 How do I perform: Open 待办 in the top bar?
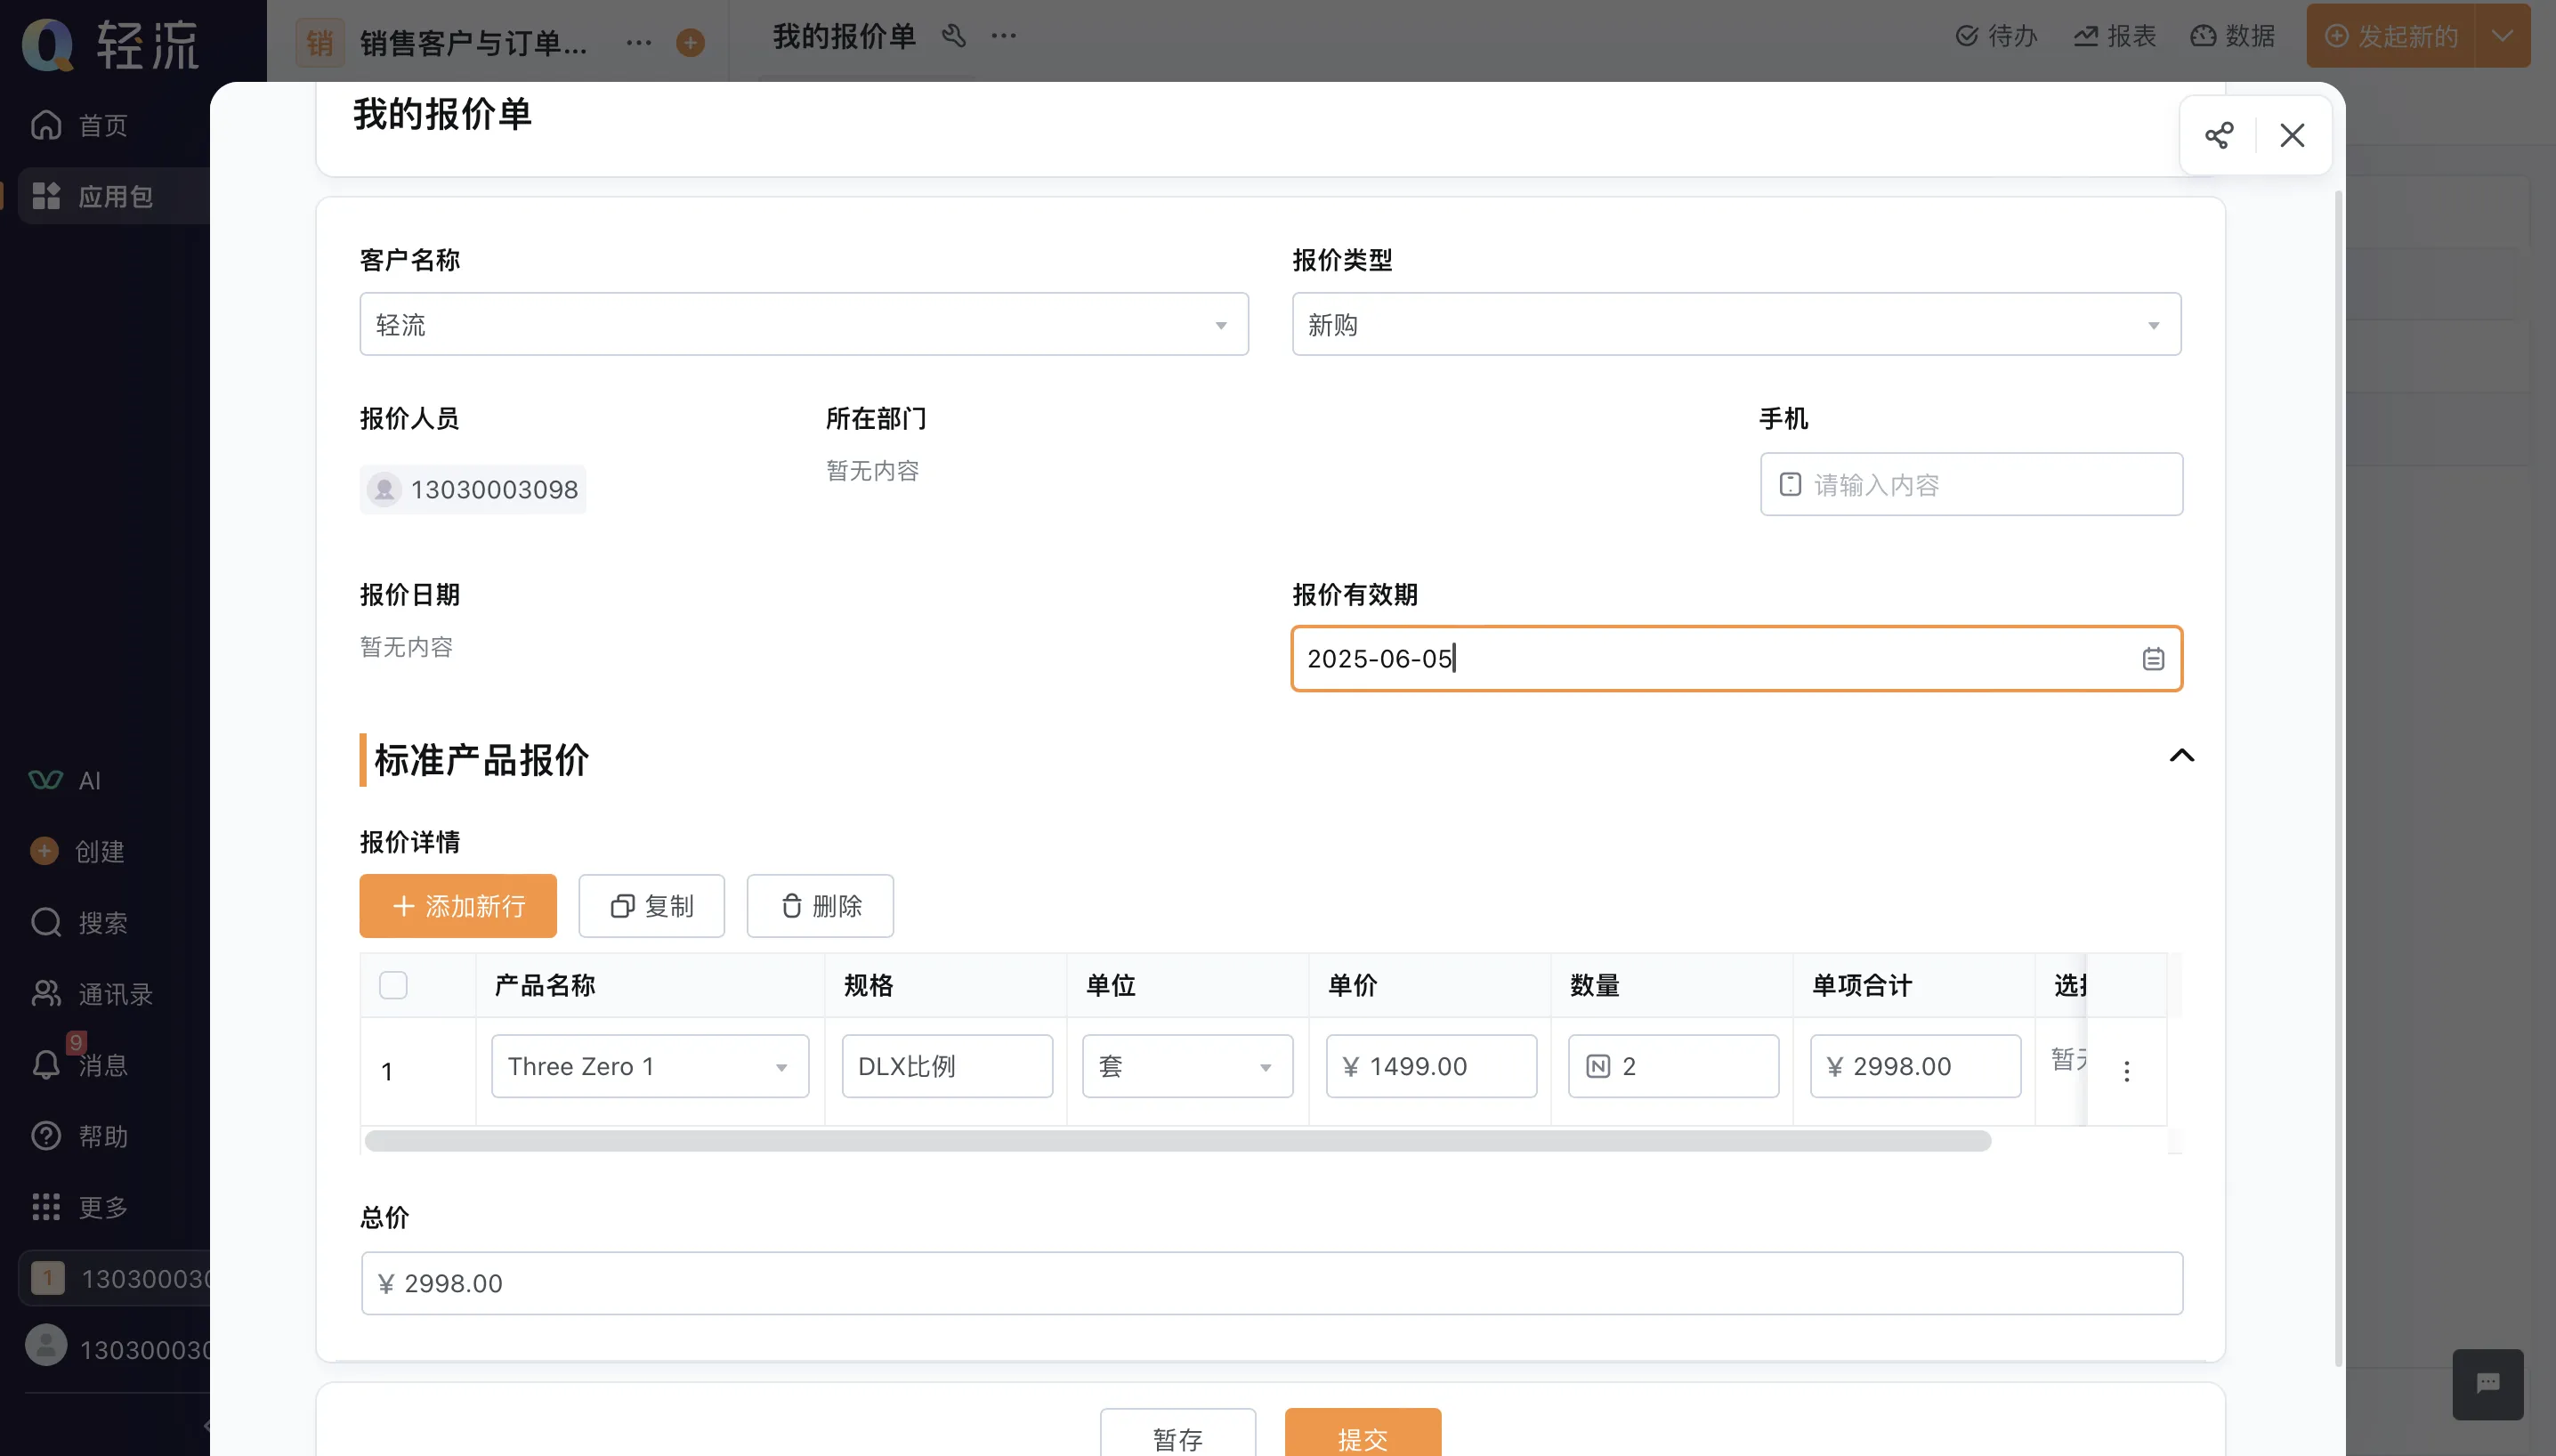(x=1996, y=35)
